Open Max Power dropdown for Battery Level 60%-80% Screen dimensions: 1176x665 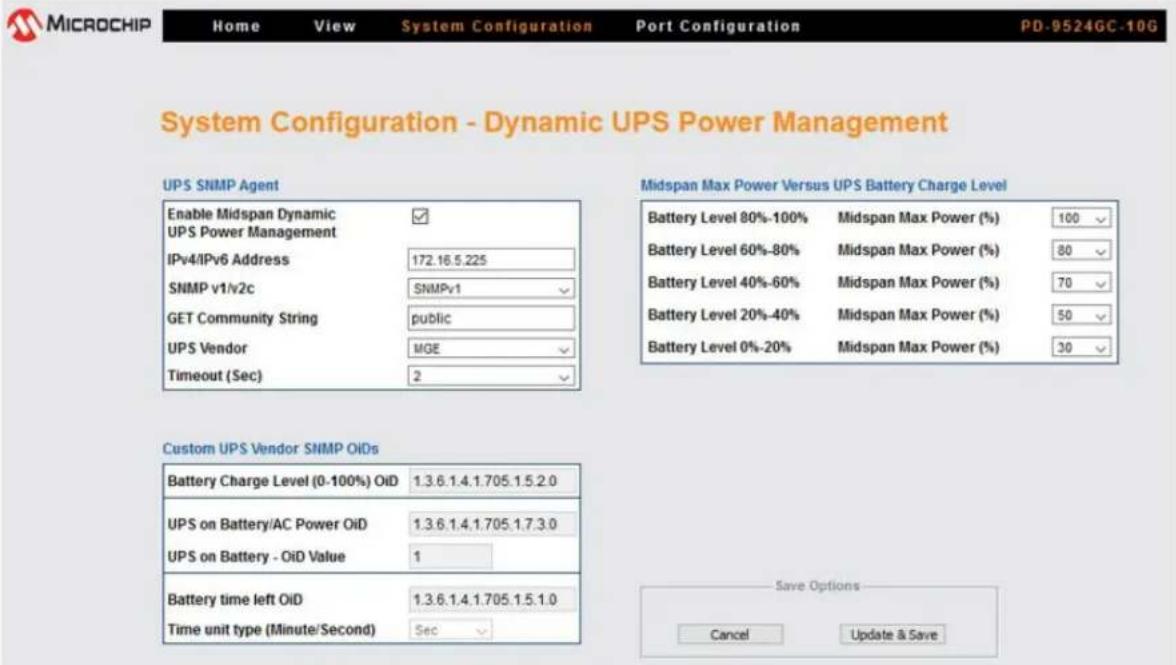point(1081,250)
